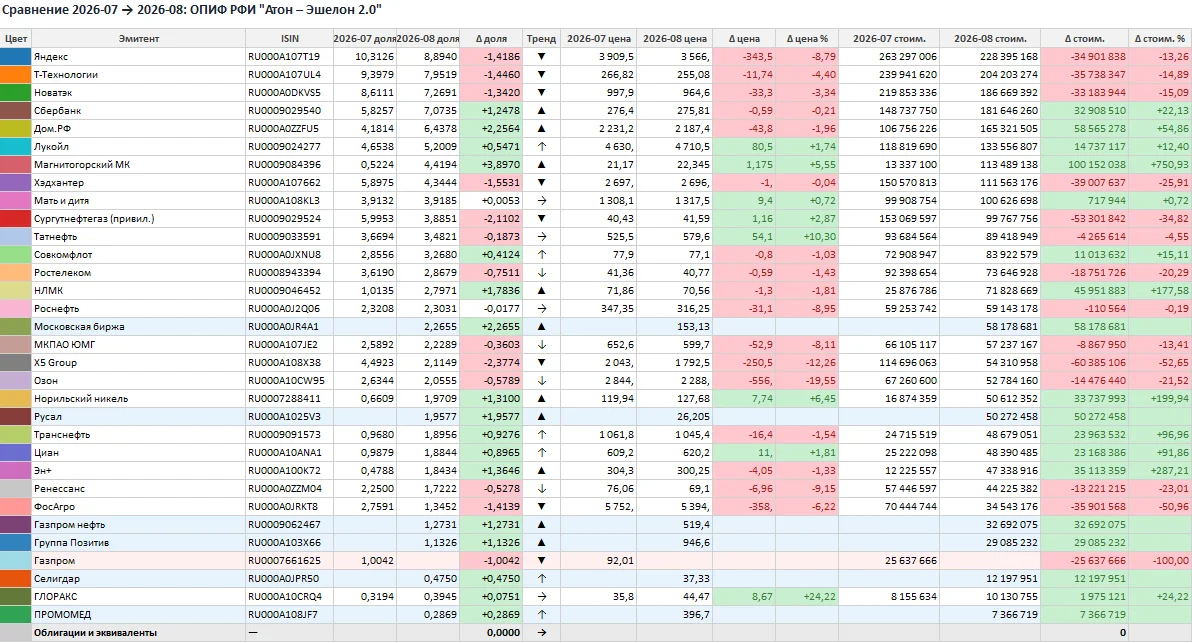Click the "Эмитент" column header

[x=138, y=38]
